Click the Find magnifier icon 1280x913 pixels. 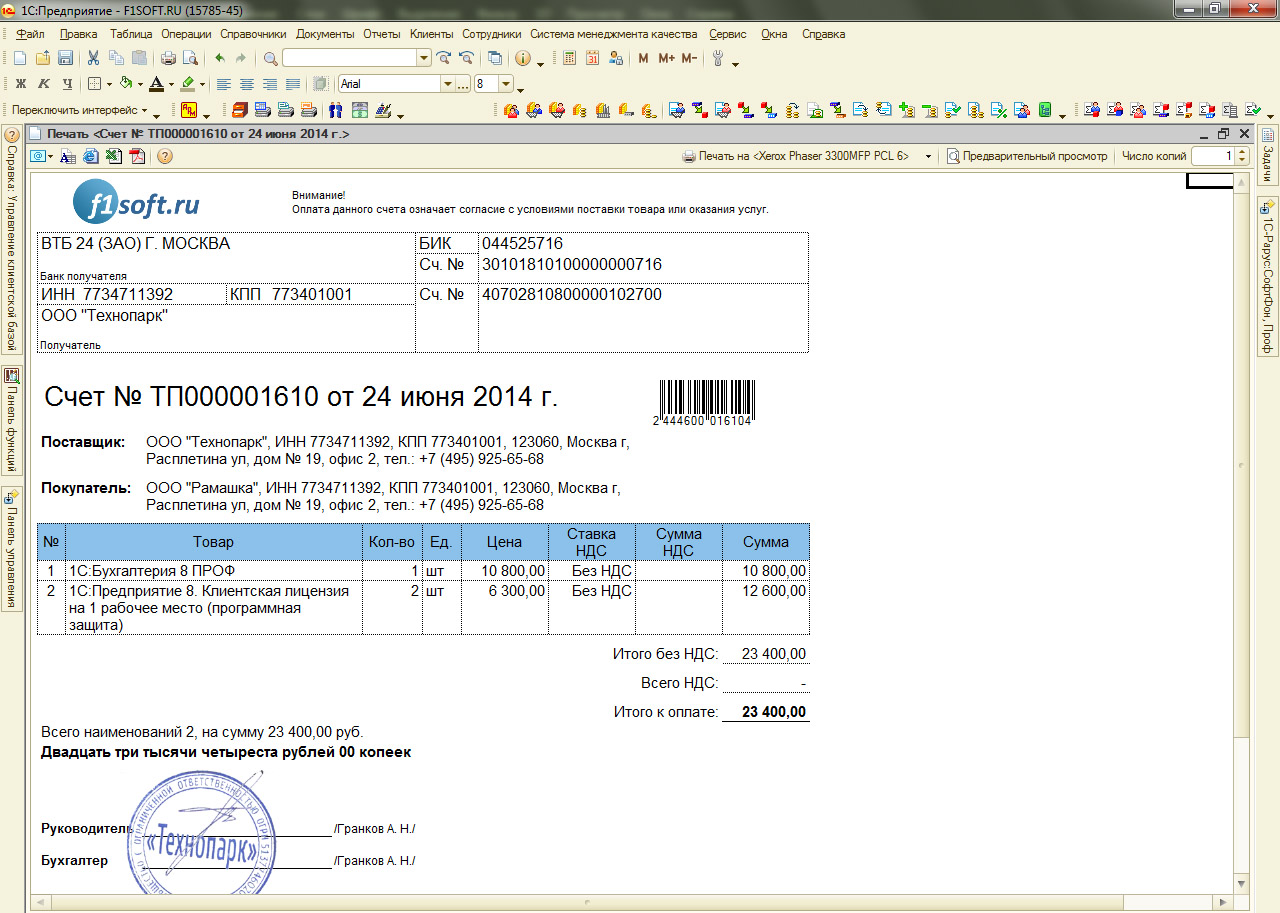point(271,59)
